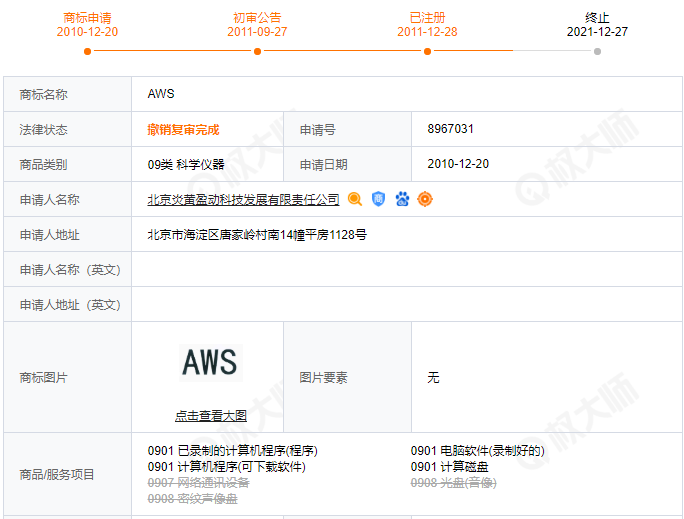This screenshot has width=684, height=519.
Task: Click struck-through item 0908 密纹声像盘
Action: pos(192,499)
